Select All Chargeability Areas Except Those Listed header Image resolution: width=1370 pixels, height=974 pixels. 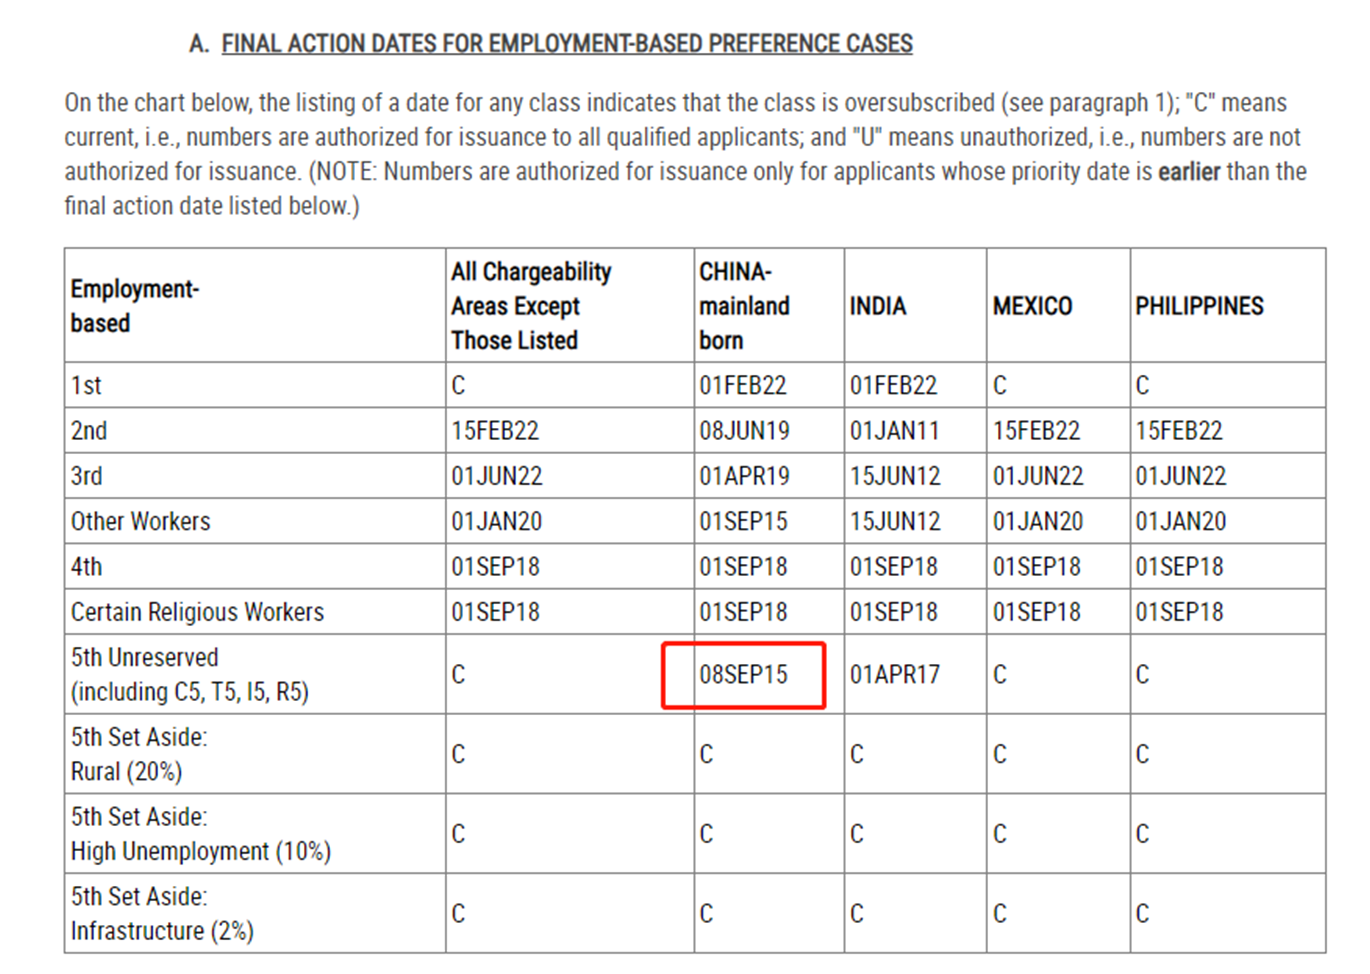click(530, 306)
